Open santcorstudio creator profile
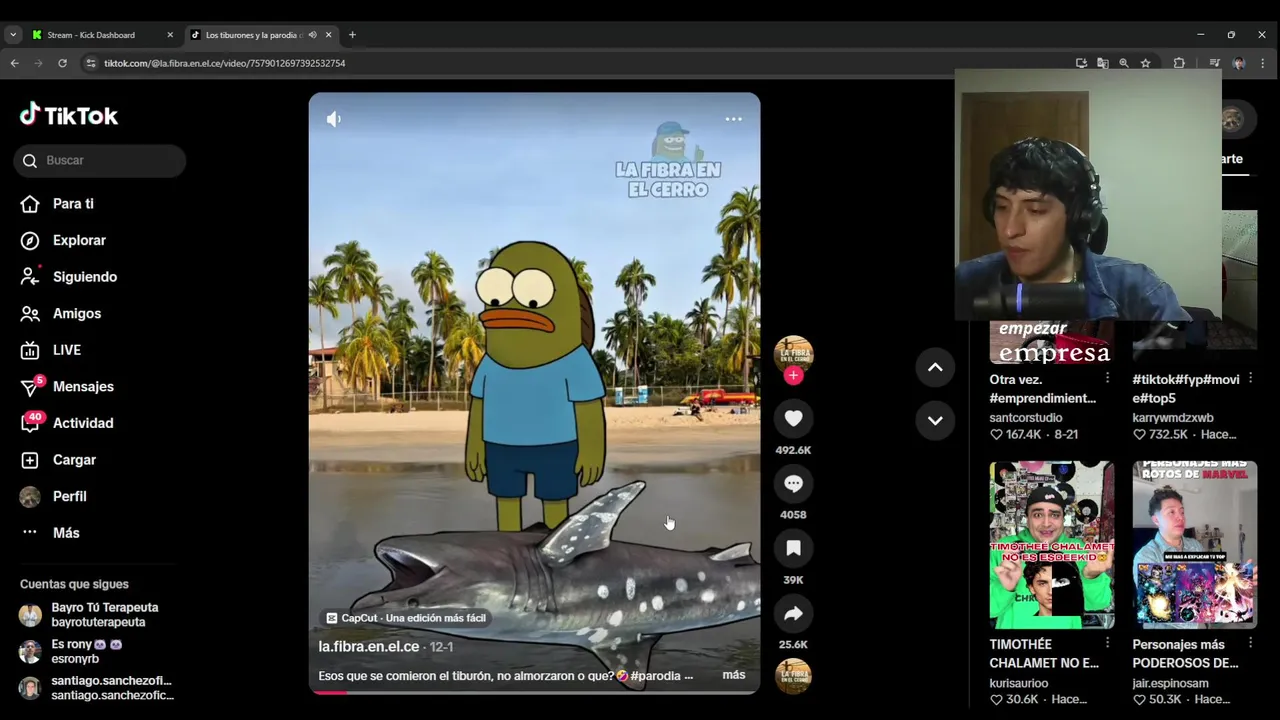 (1026, 418)
